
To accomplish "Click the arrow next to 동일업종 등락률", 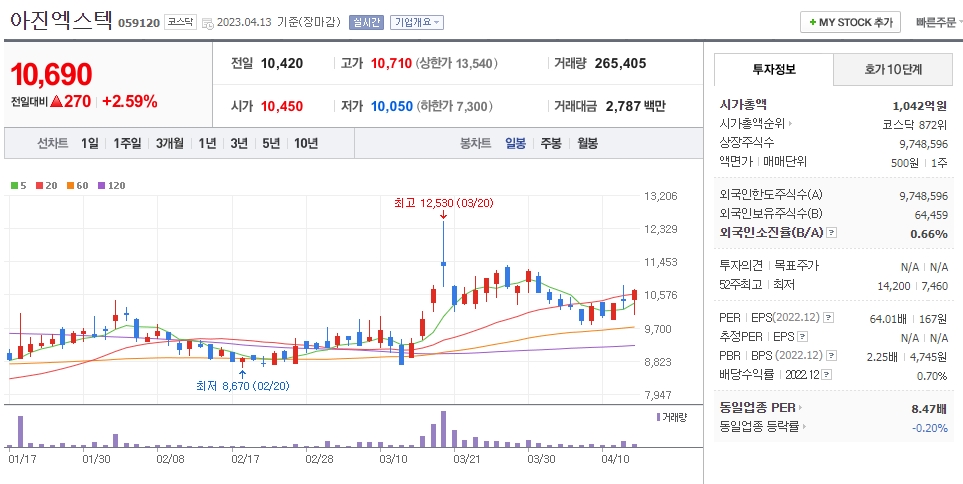I will coord(804,426).
